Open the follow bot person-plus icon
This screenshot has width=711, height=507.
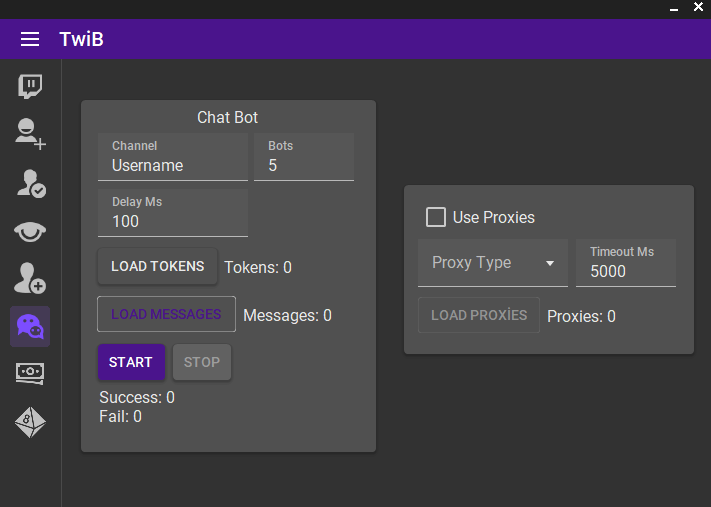[30, 278]
